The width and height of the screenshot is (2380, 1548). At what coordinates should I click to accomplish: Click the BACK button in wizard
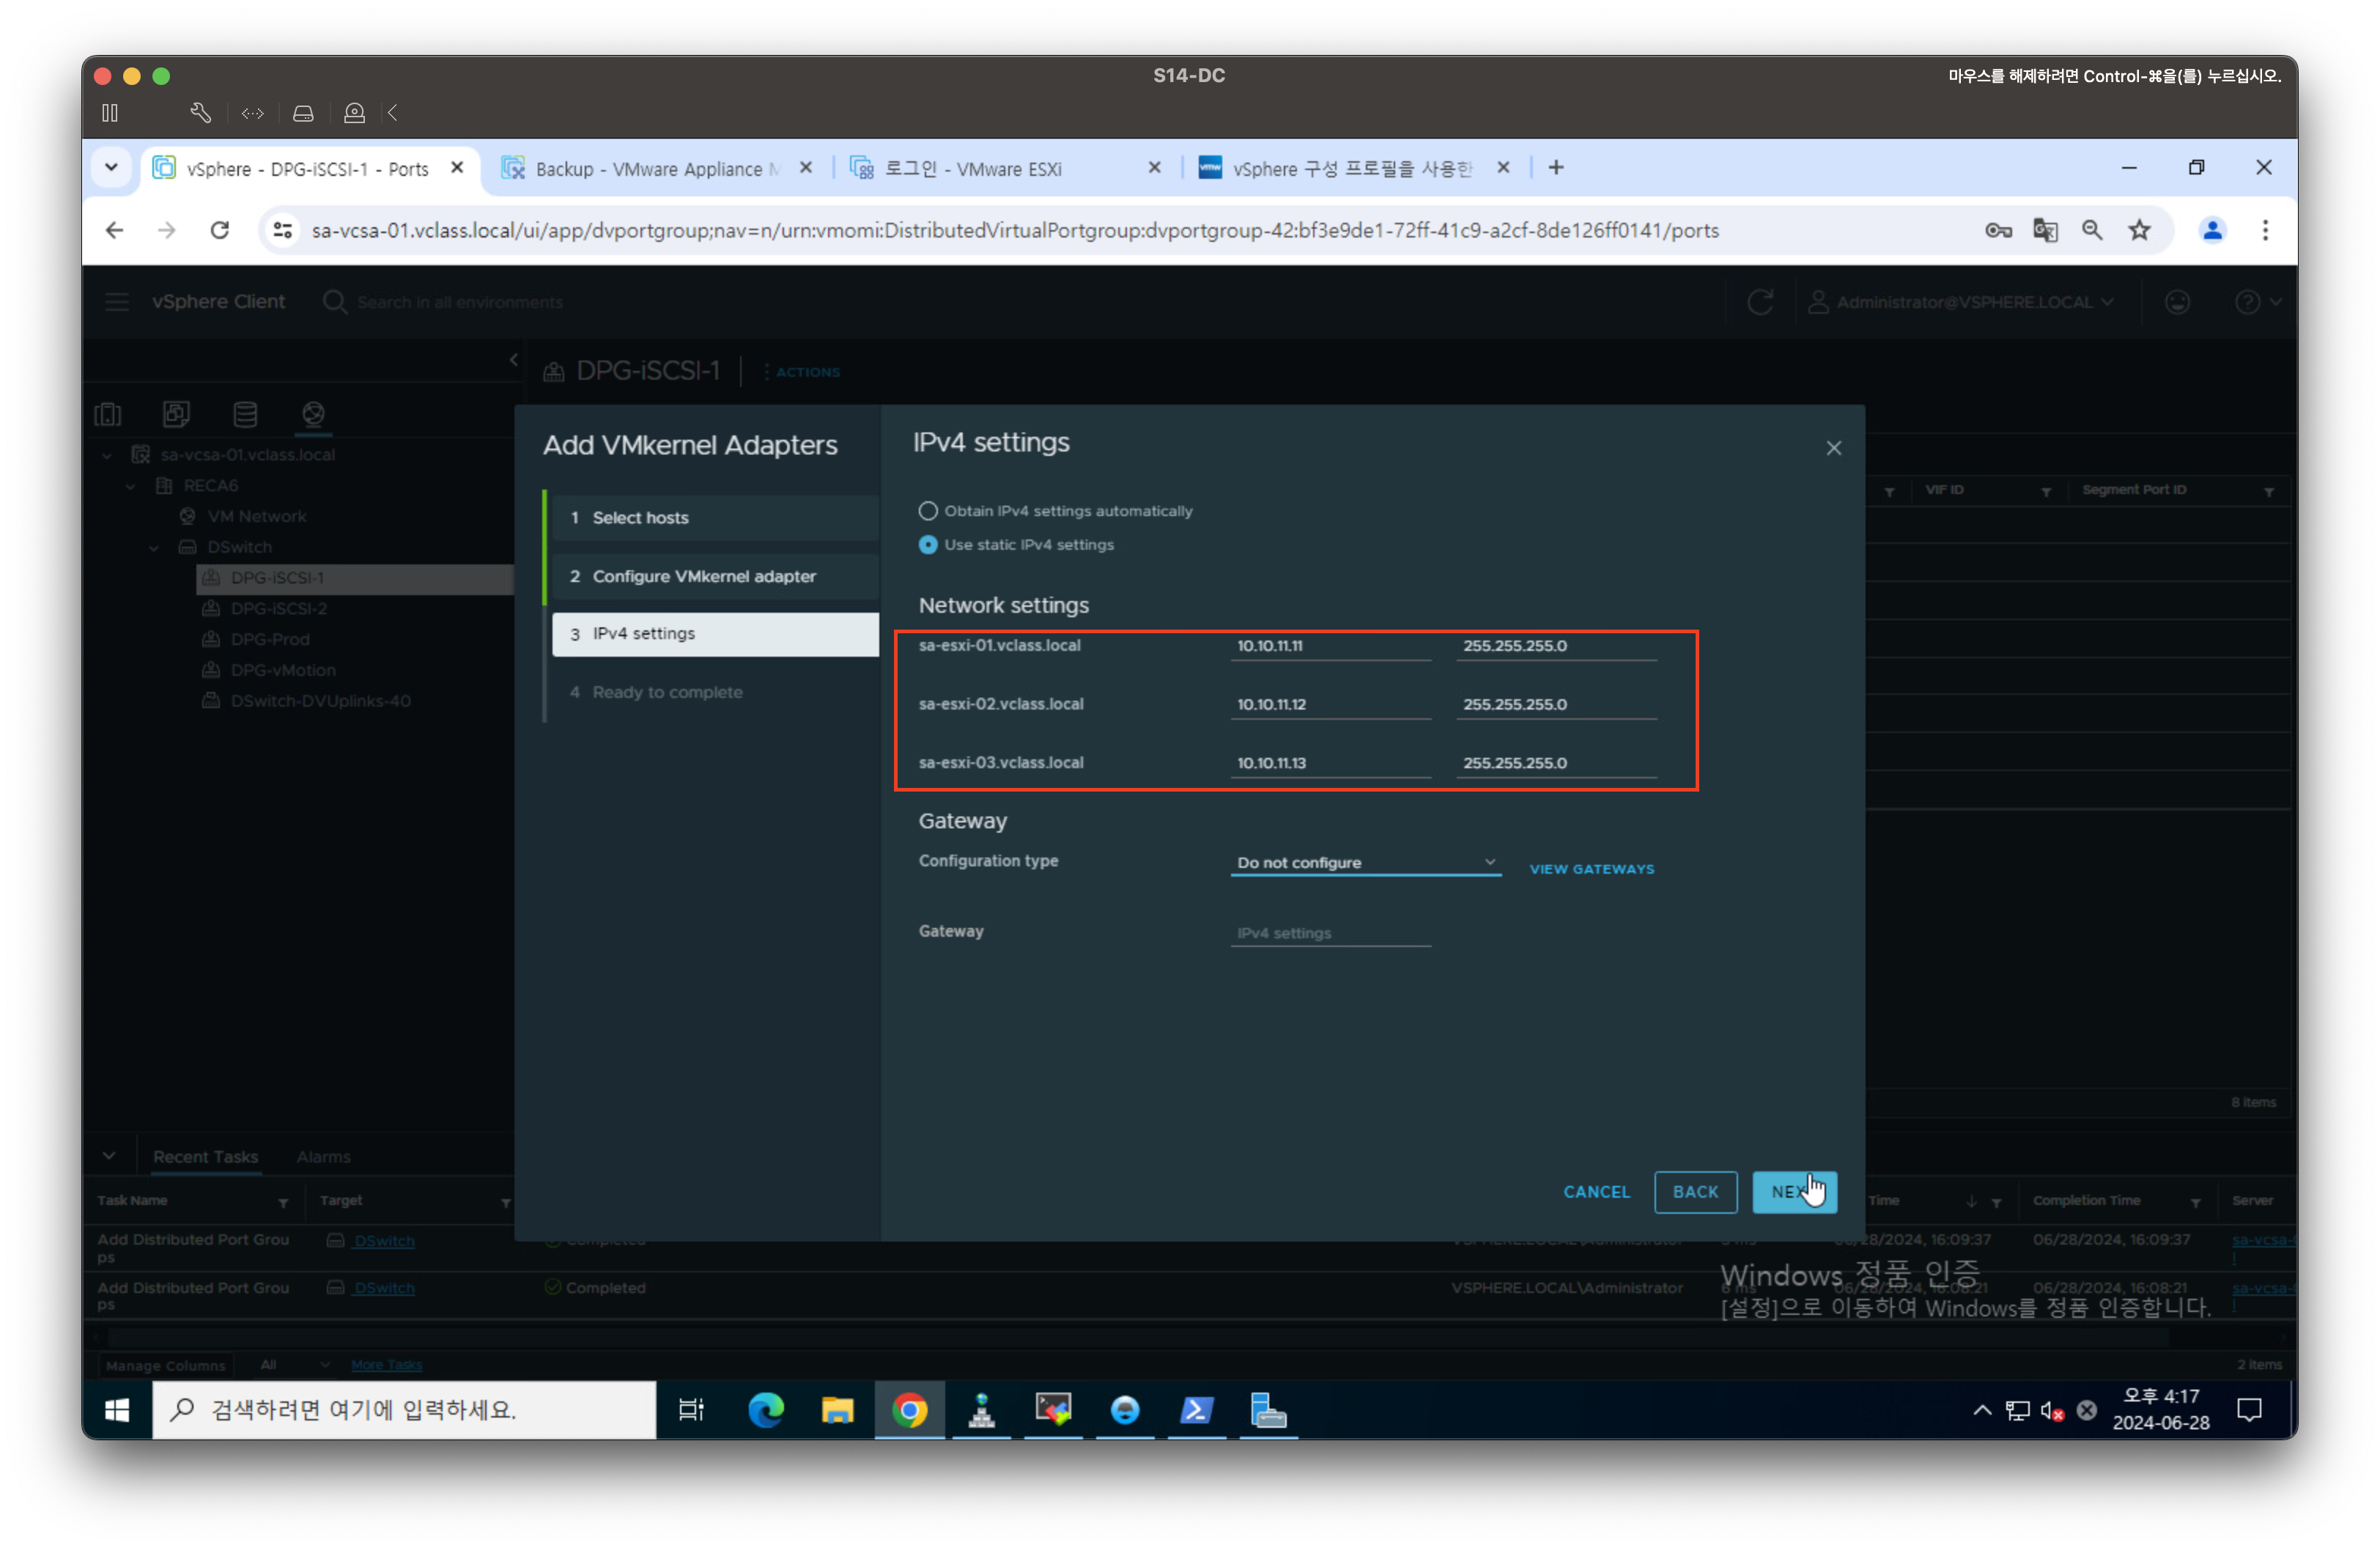click(x=1695, y=1192)
